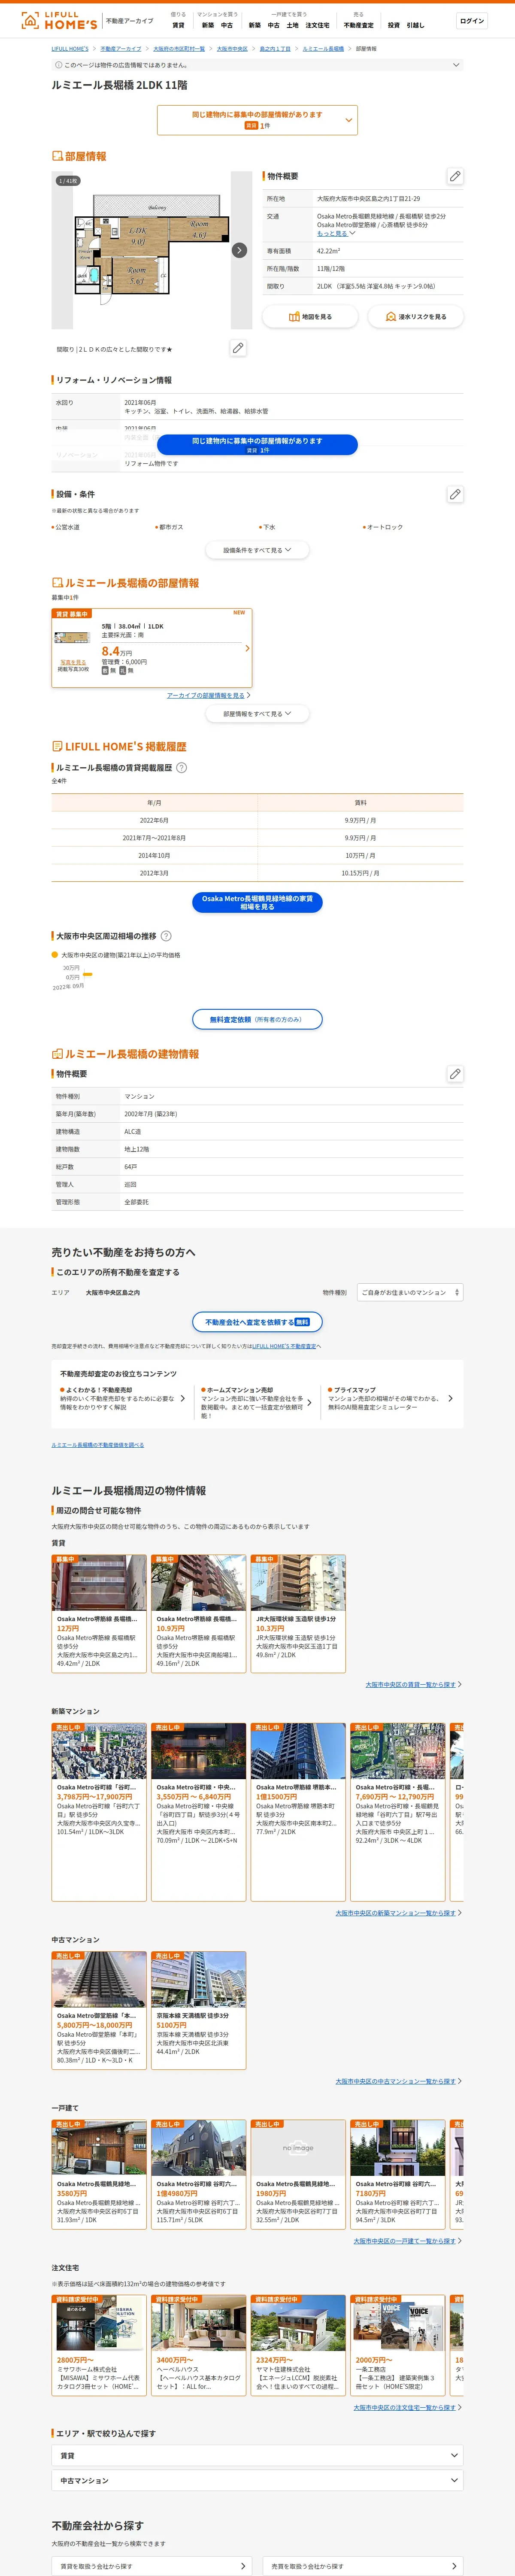Breadcrumb link 島之内1丁目
Viewport: 515px width, 2576px height.
pyautogui.click(x=275, y=48)
